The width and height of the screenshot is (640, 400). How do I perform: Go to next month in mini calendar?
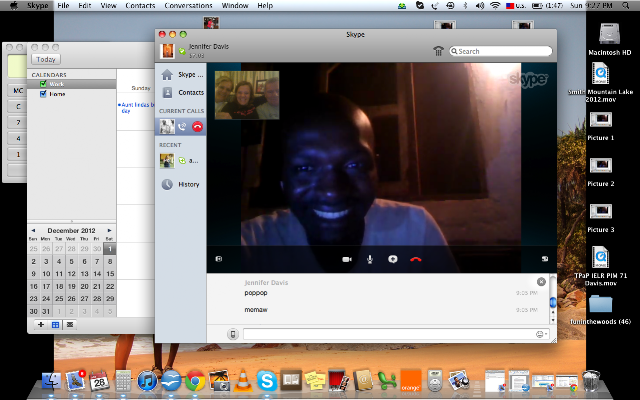109,231
